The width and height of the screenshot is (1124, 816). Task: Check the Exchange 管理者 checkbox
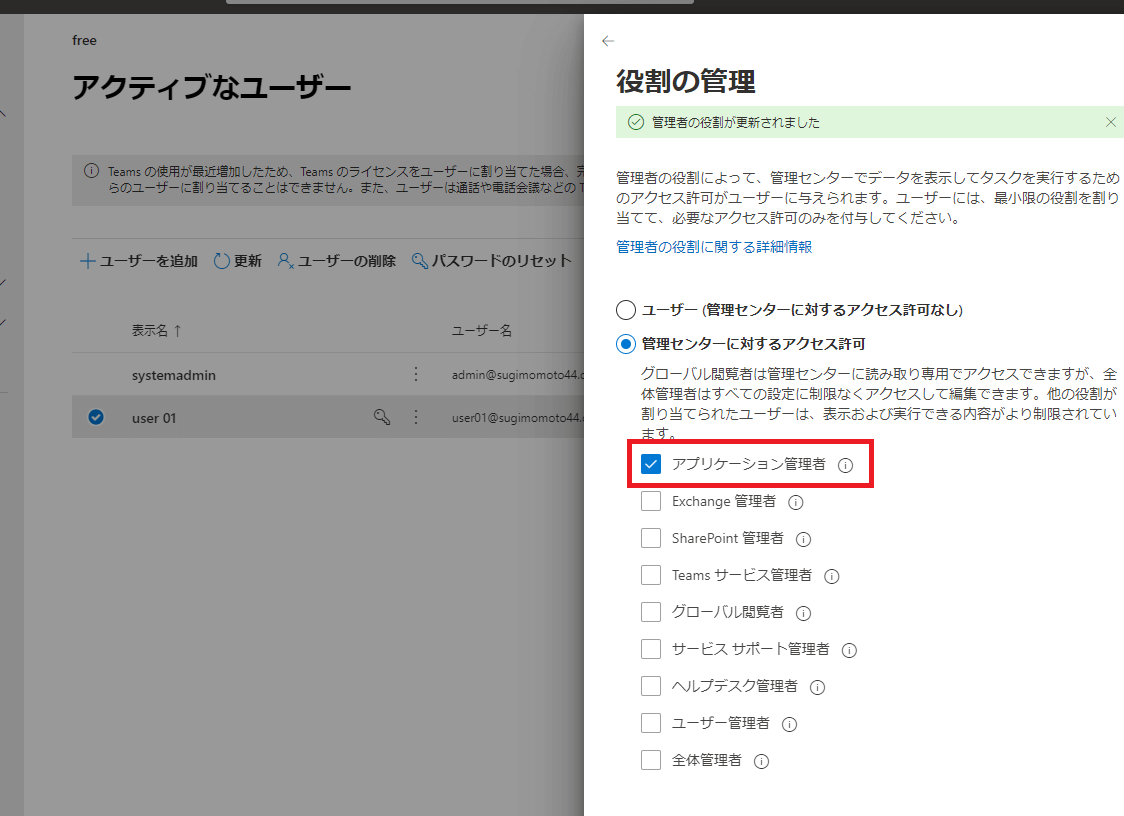651,501
